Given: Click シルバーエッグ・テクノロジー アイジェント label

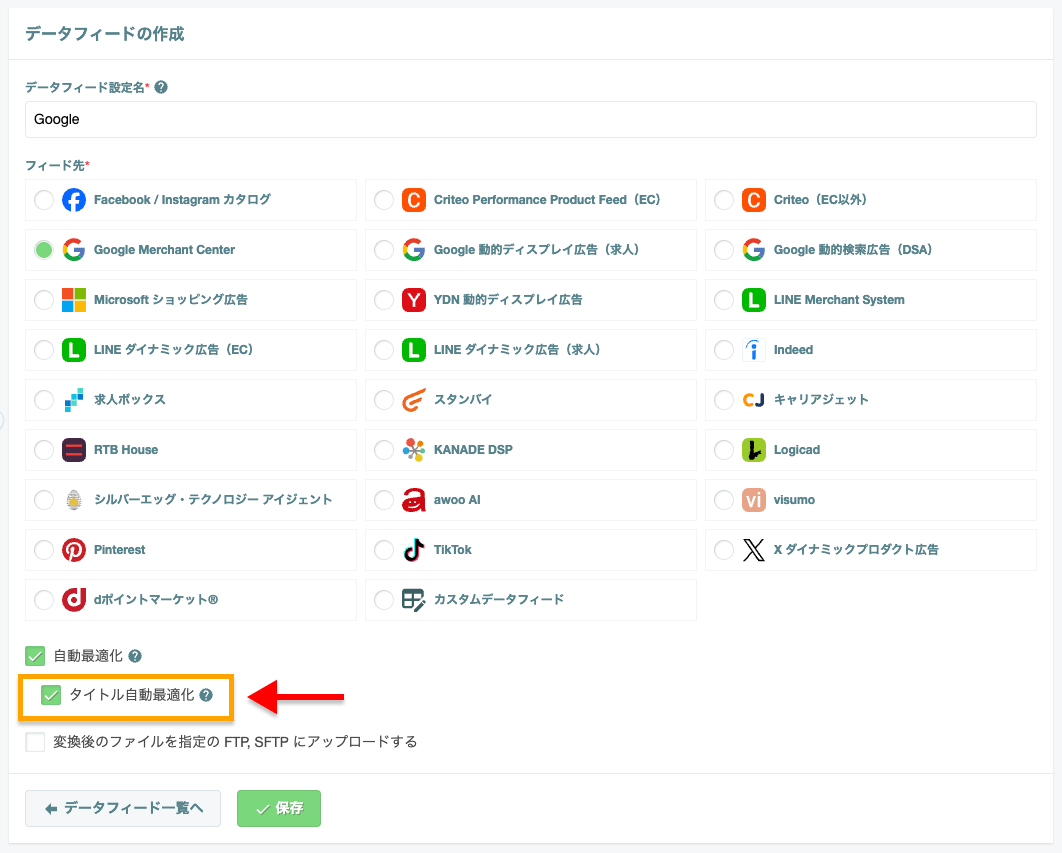Looking at the screenshot, I should [x=213, y=500].
